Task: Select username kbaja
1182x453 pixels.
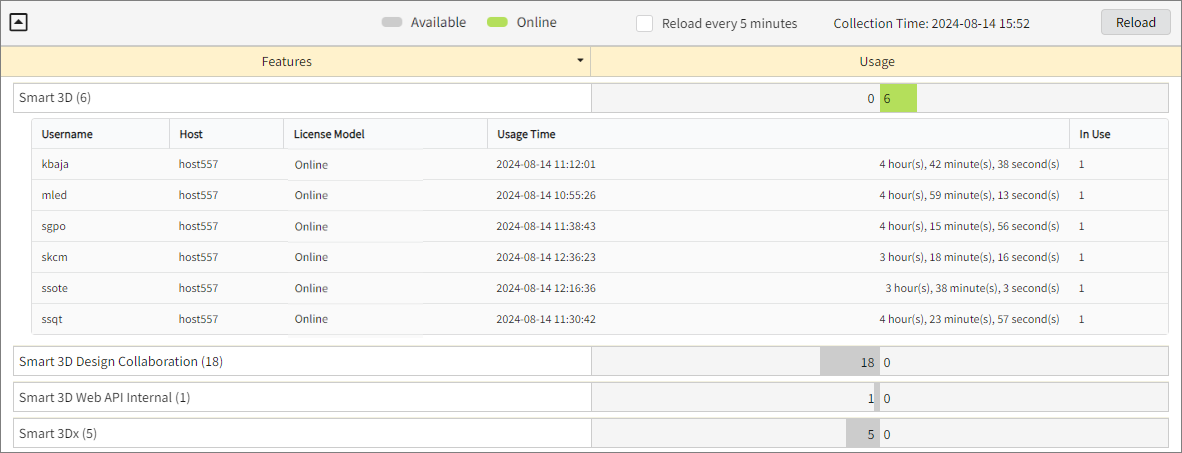Action: point(55,164)
